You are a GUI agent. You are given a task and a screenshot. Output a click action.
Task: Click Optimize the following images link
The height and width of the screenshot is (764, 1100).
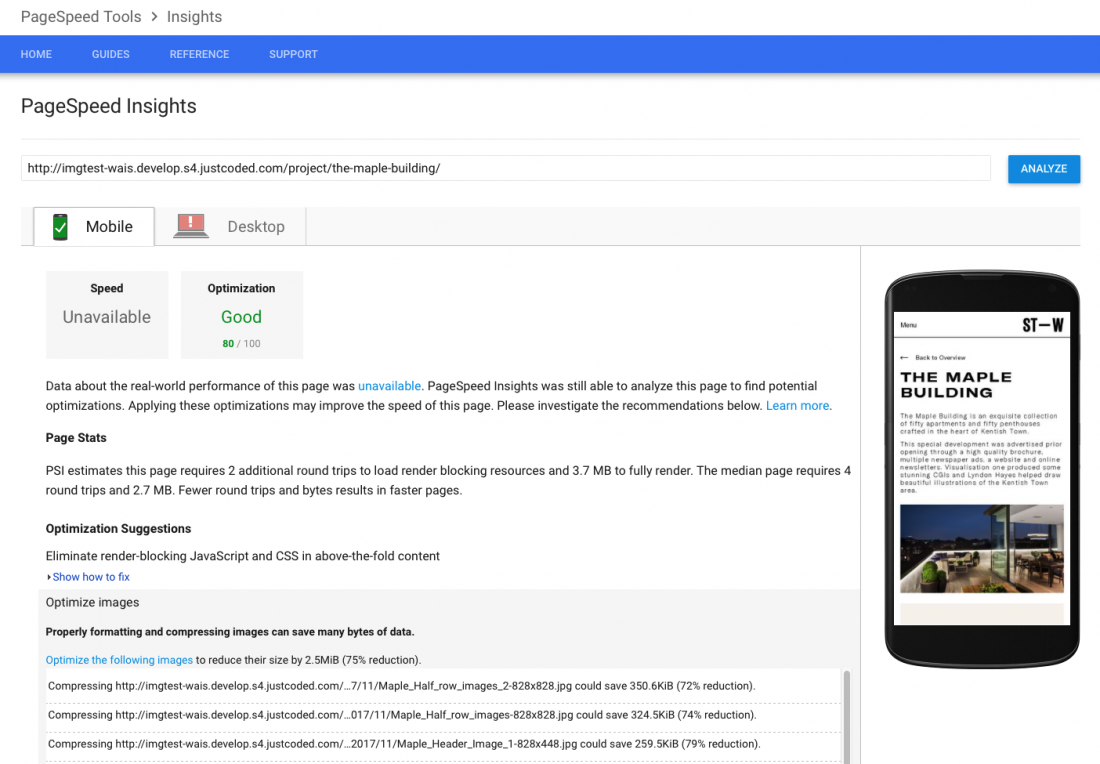pos(119,660)
